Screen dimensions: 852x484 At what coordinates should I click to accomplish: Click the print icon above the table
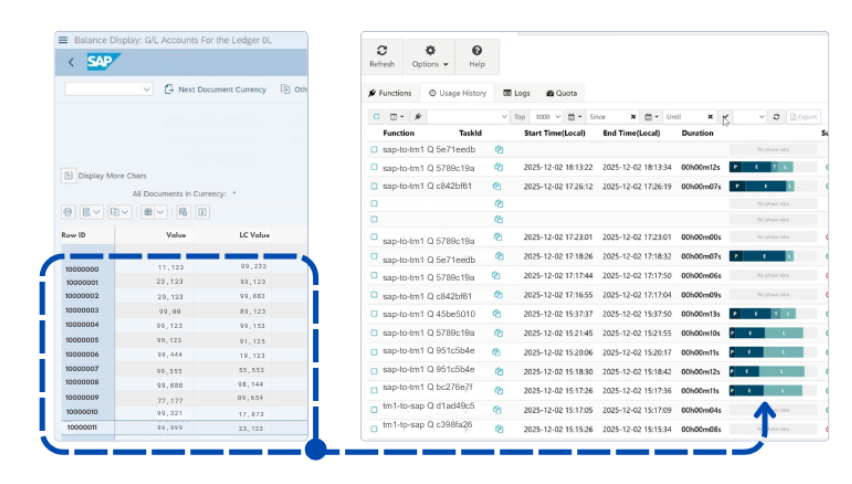click(68, 212)
